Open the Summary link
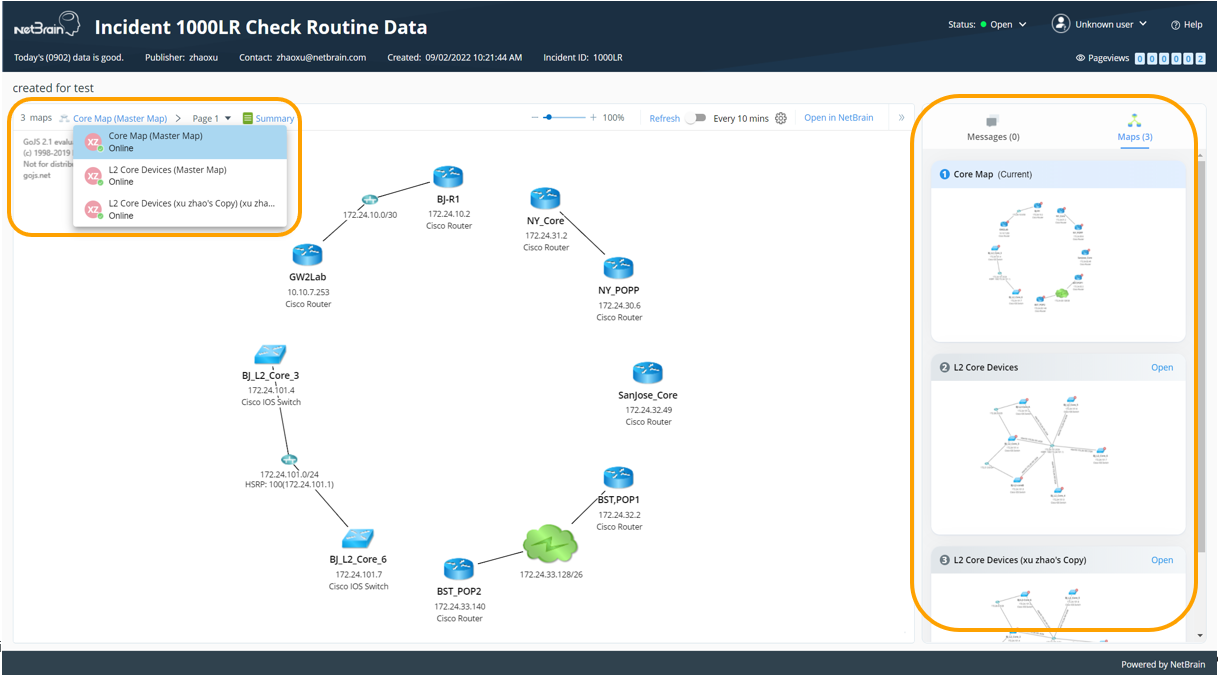This screenshot has width=1218, height=676. click(268, 118)
